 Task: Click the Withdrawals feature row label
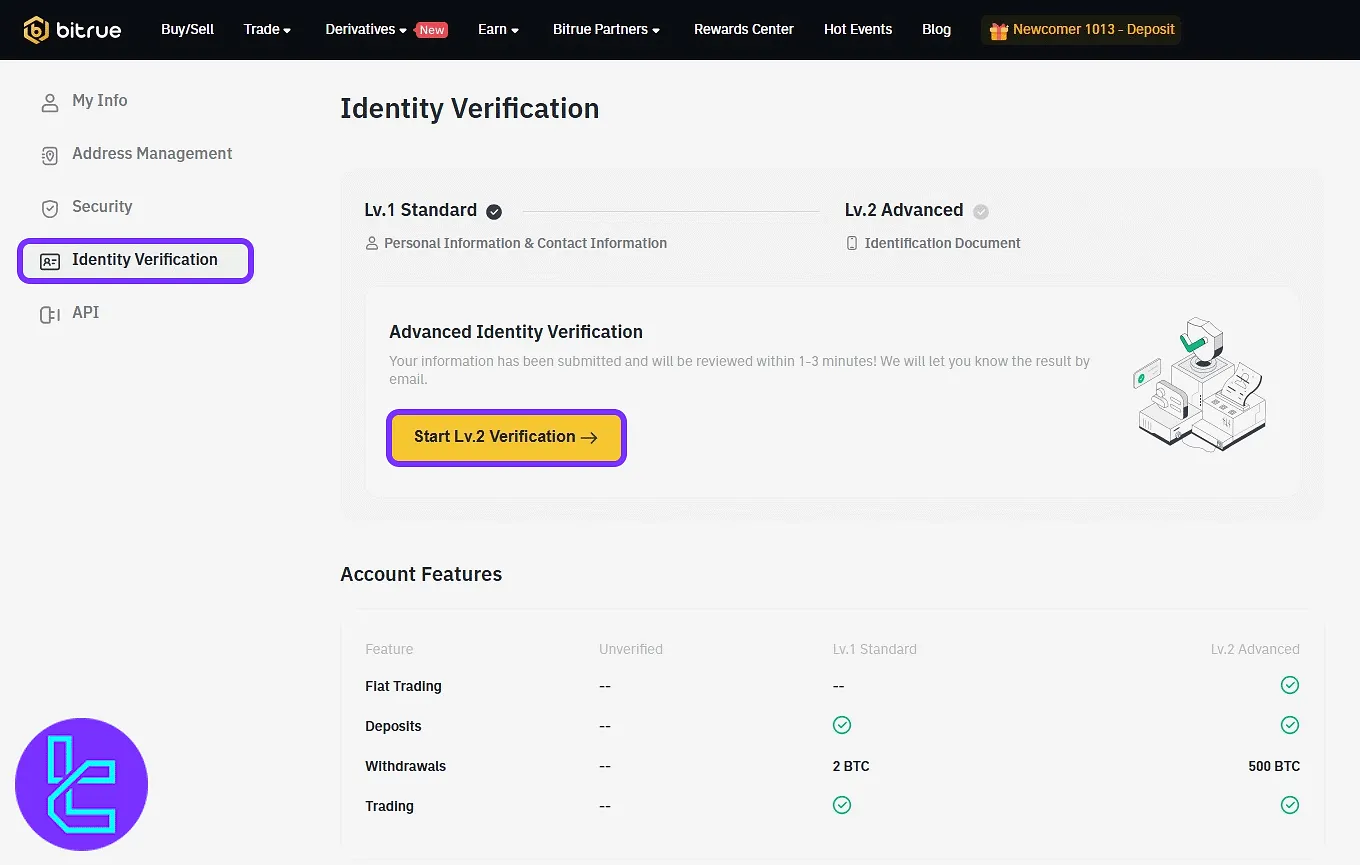tap(405, 767)
